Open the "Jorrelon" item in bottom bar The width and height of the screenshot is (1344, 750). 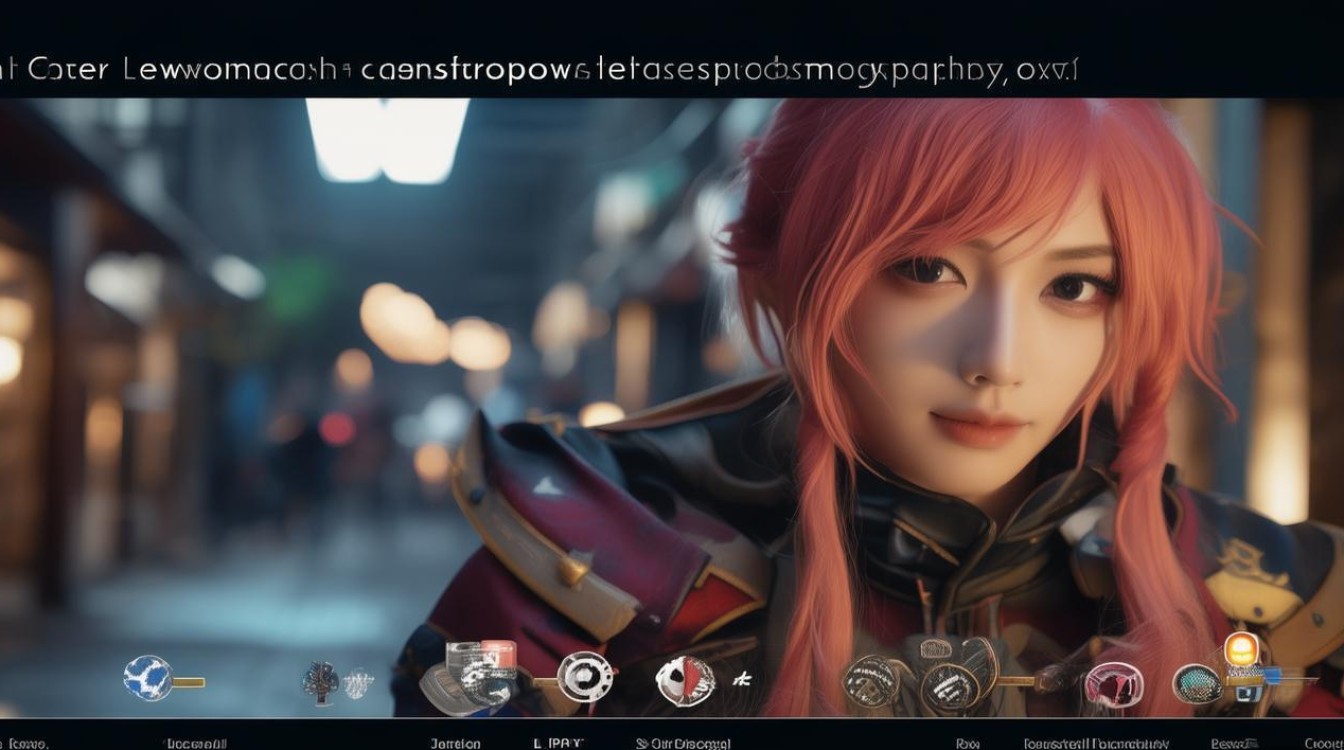coord(455,743)
